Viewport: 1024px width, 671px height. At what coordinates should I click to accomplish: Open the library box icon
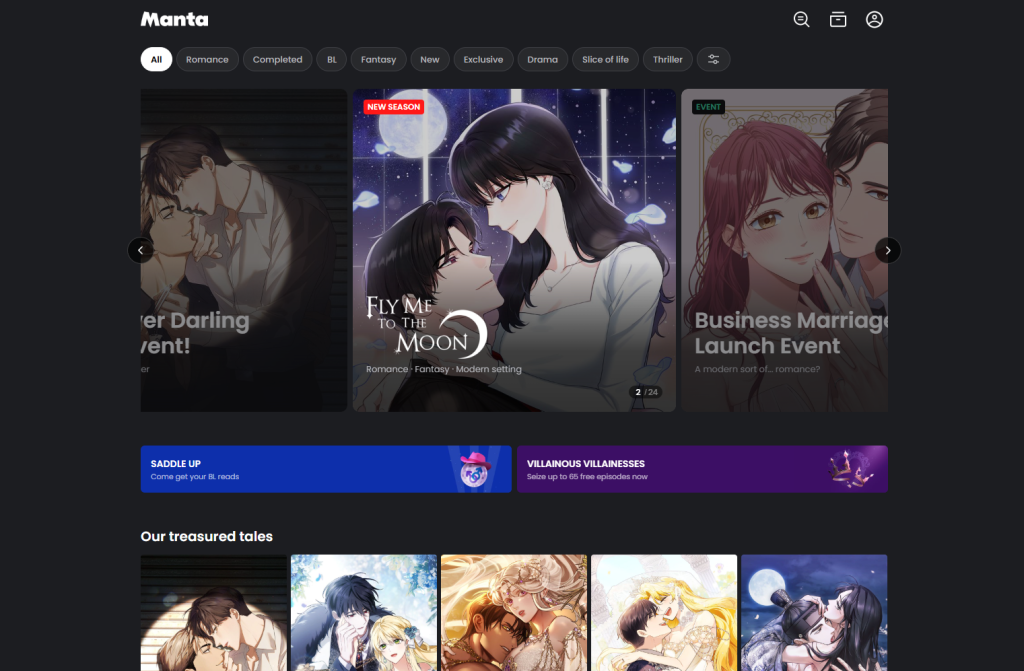(838, 20)
